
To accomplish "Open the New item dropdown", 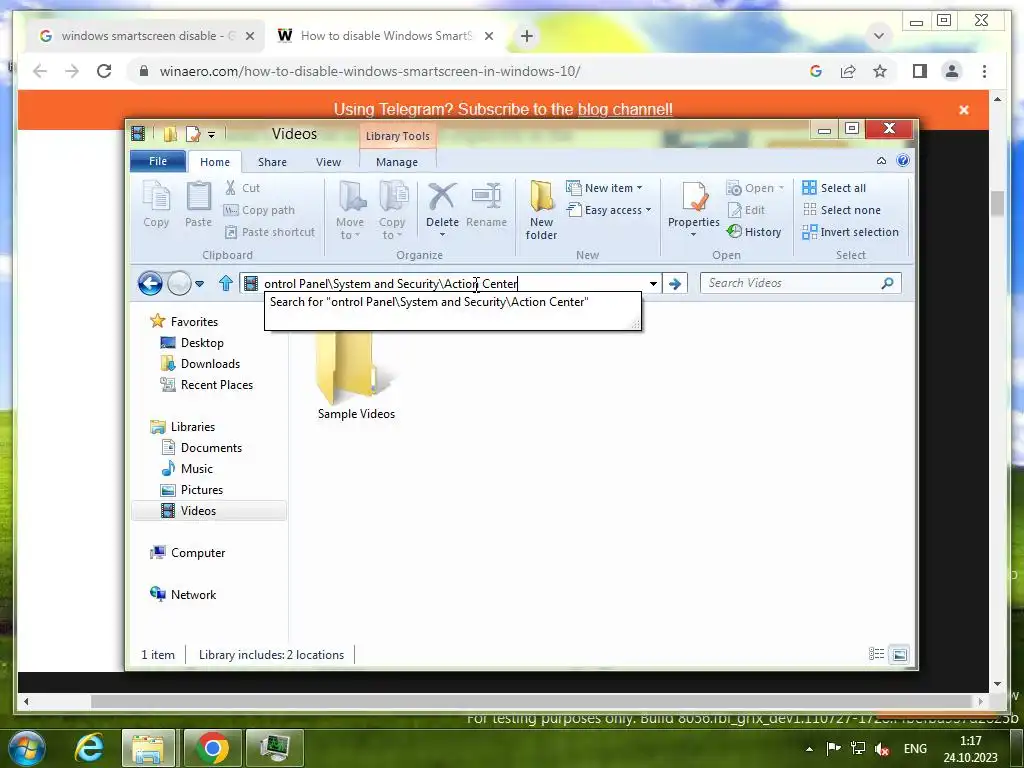I will pyautogui.click(x=604, y=188).
